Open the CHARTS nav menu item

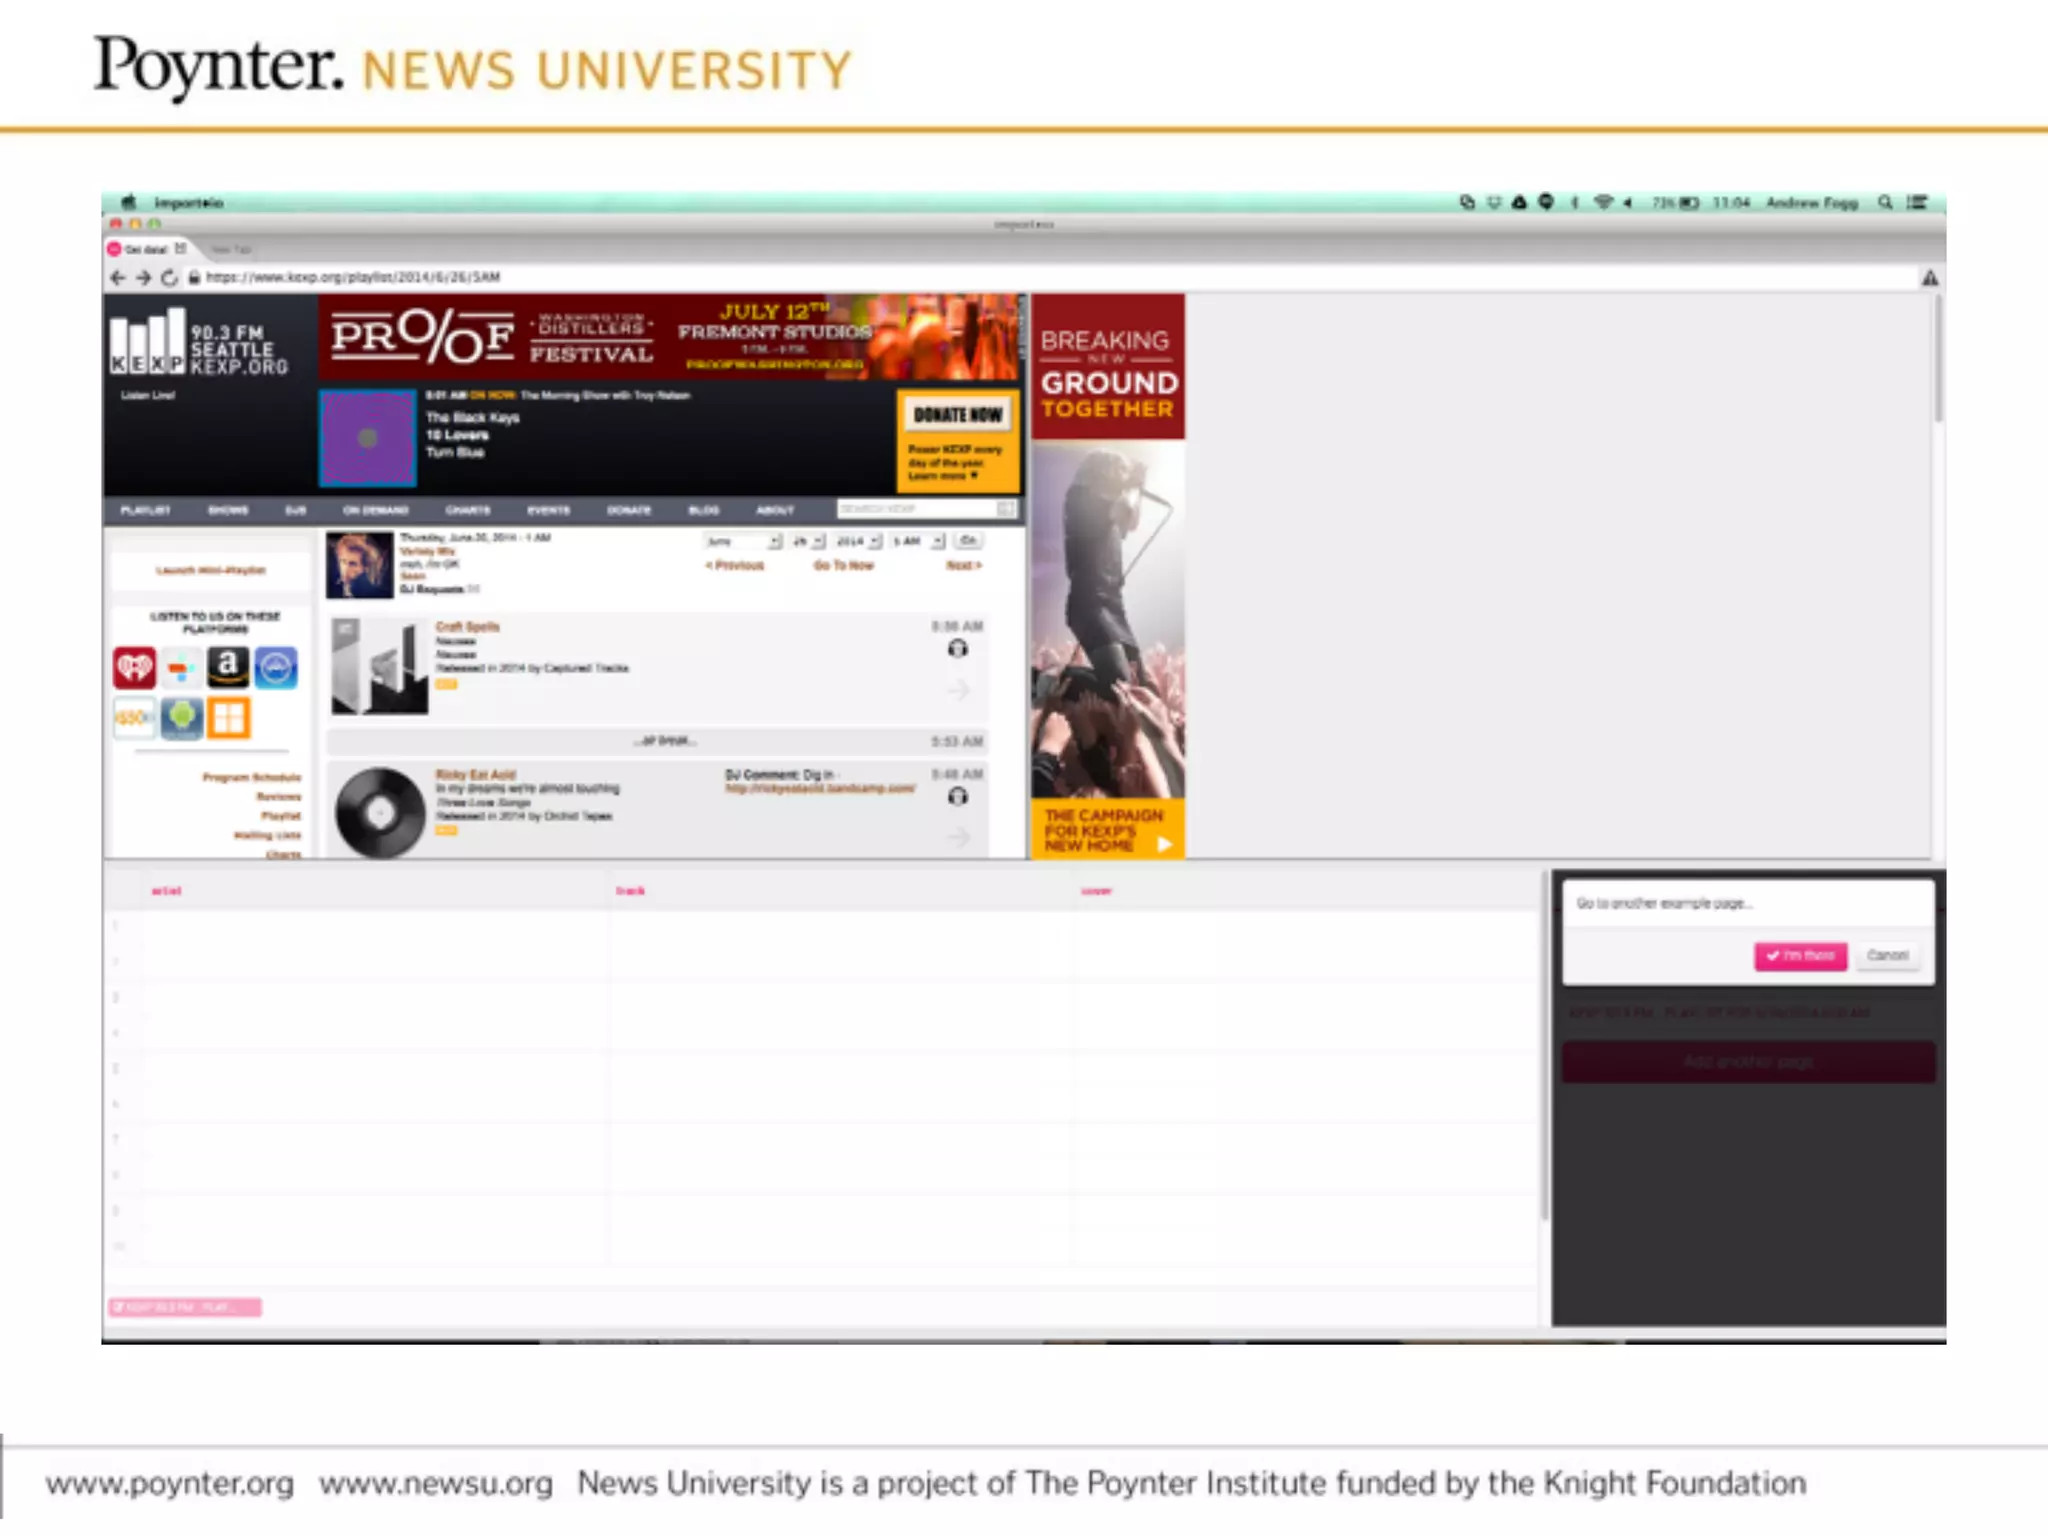[468, 511]
